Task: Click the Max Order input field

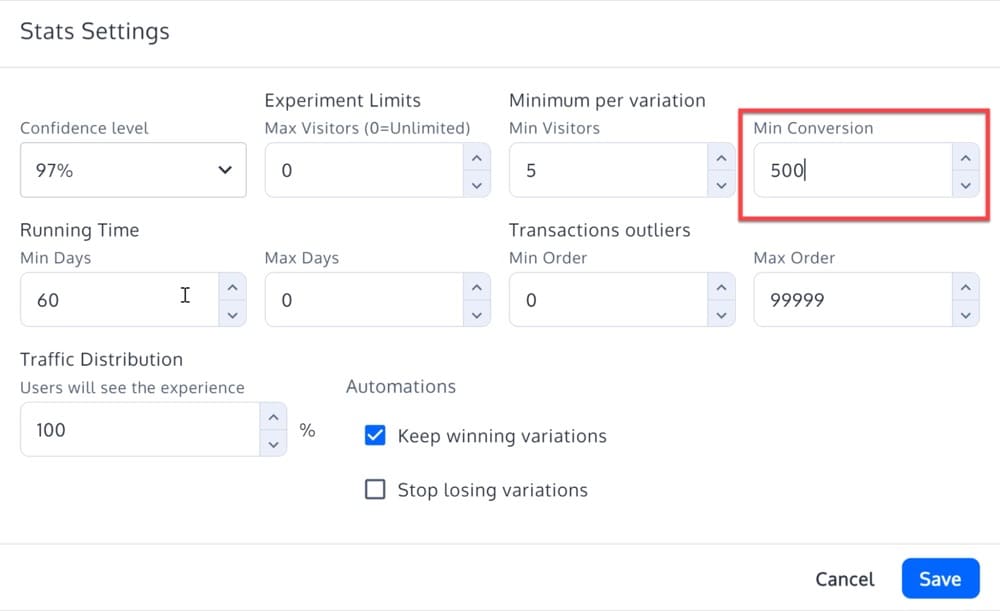Action: click(853, 300)
